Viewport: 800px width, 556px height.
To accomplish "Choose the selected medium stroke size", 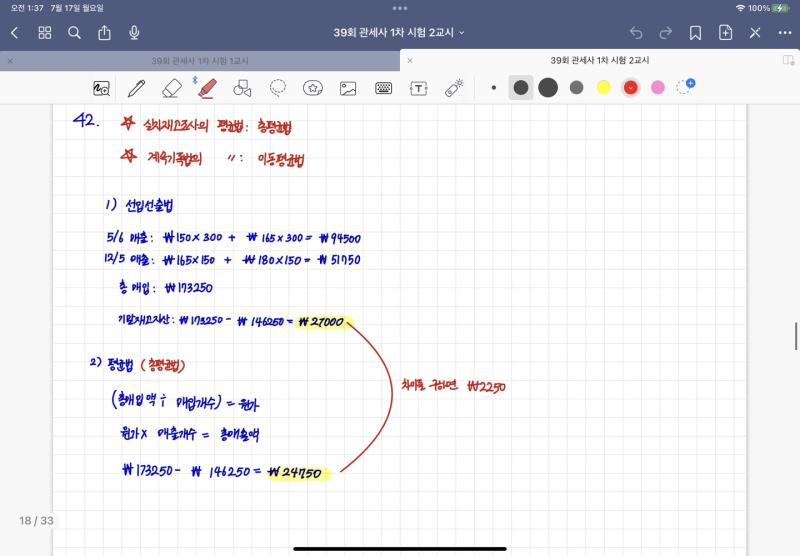I will [x=521, y=88].
